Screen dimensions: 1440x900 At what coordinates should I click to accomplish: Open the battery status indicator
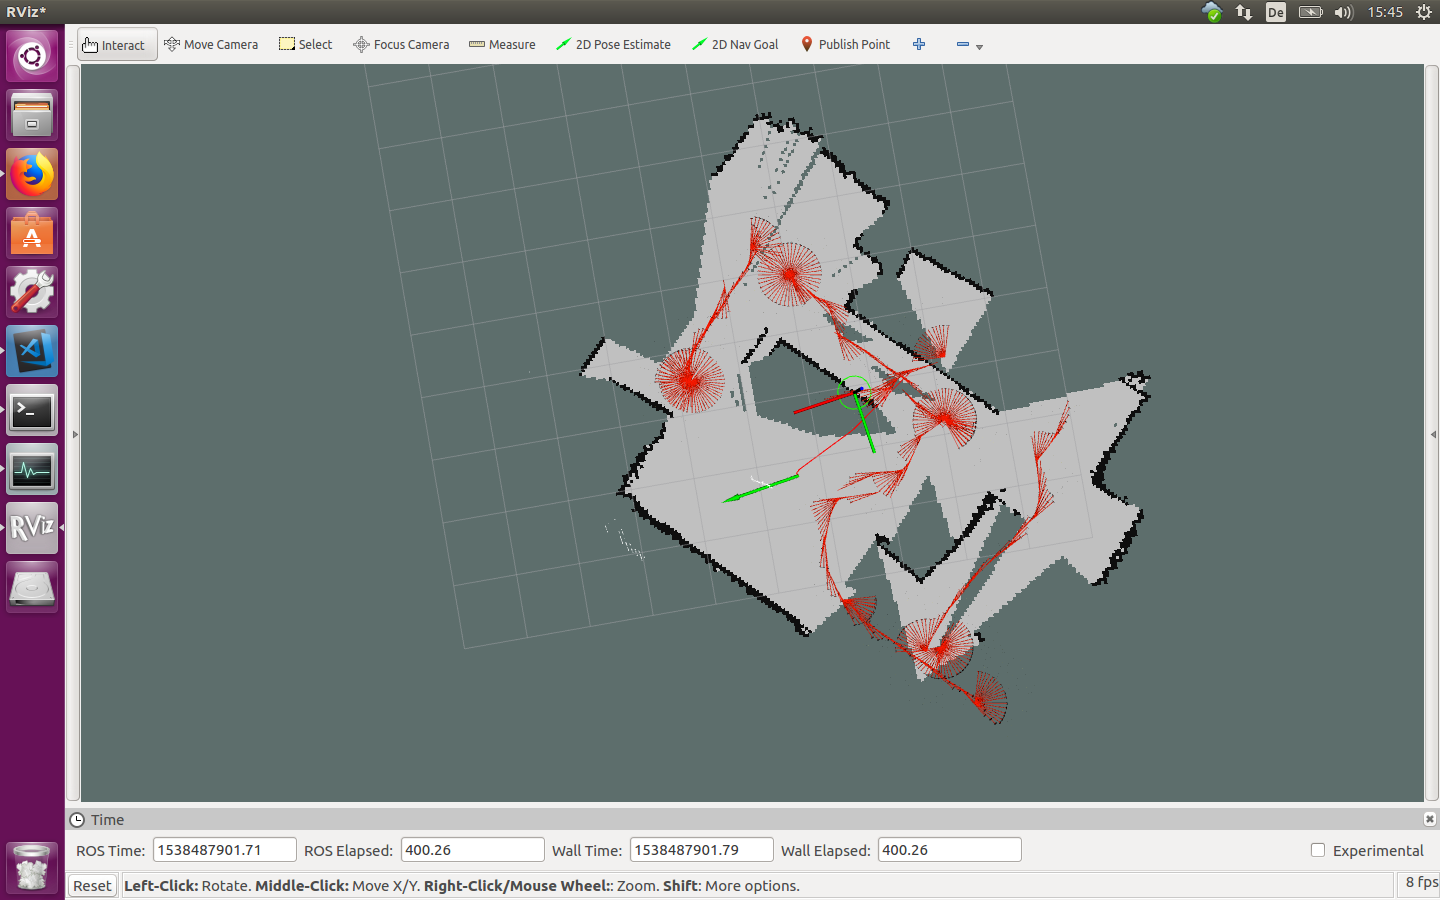tap(1311, 12)
